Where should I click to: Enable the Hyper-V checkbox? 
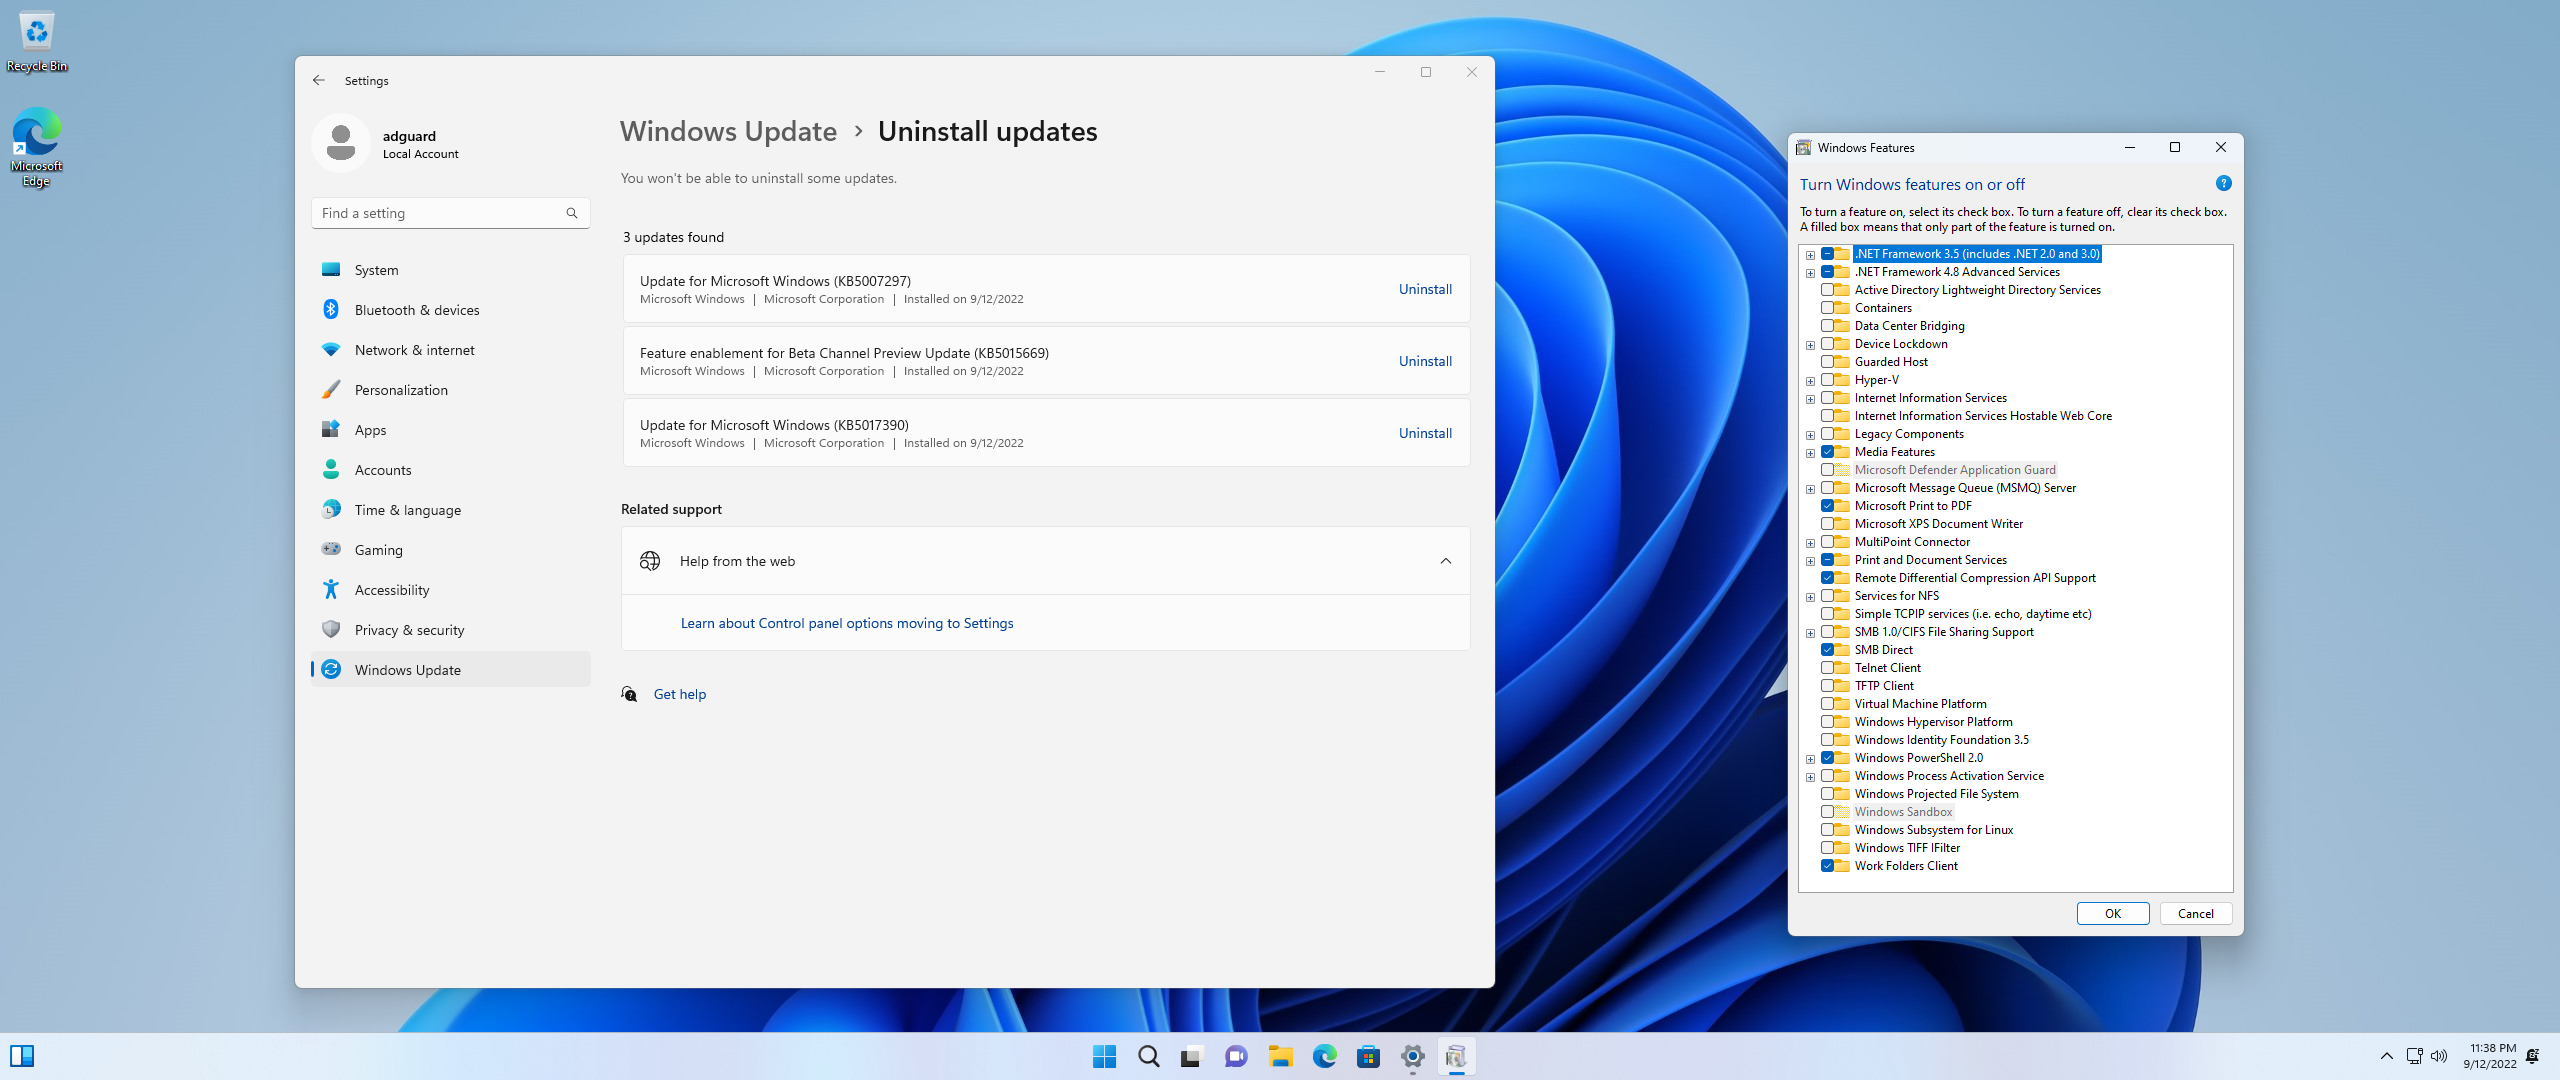click(x=1828, y=380)
